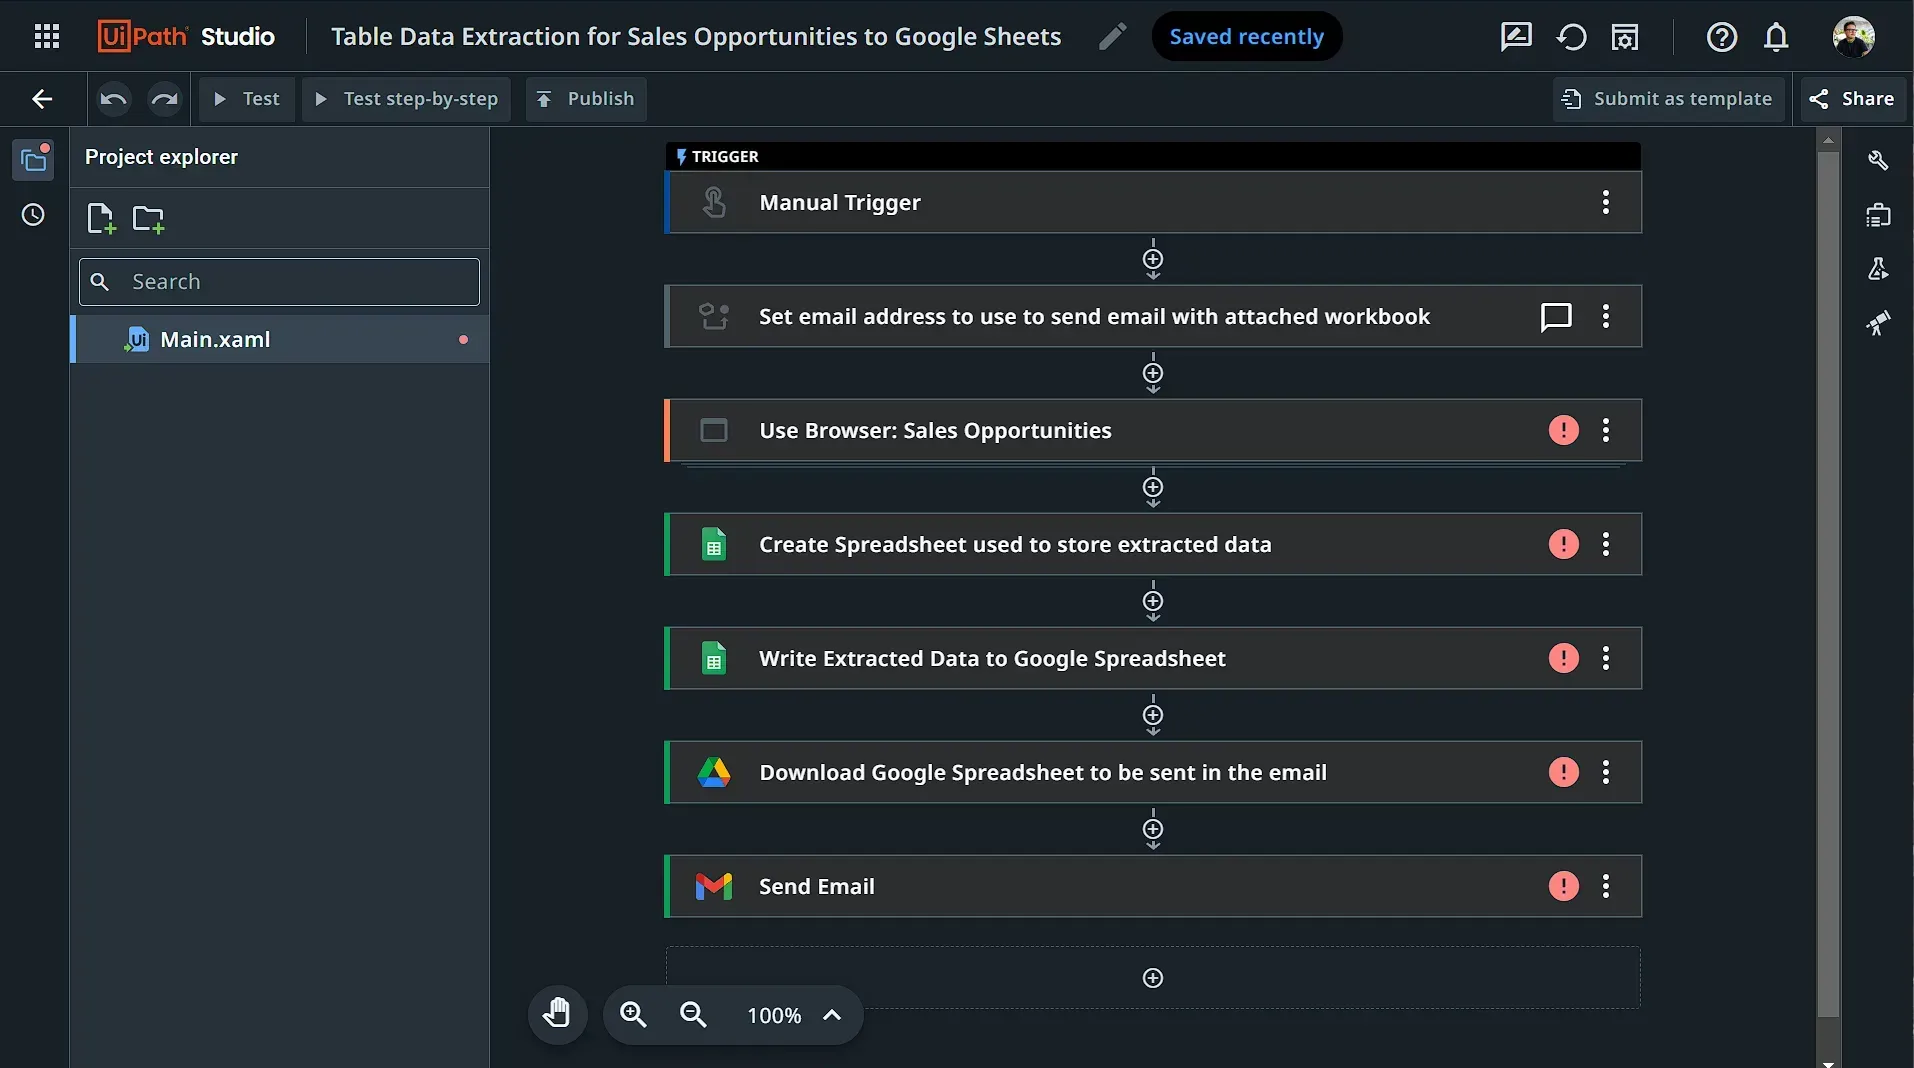Click the error badge on Use Browser step
The image size is (1914, 1068).
[x=1563, y=430]
